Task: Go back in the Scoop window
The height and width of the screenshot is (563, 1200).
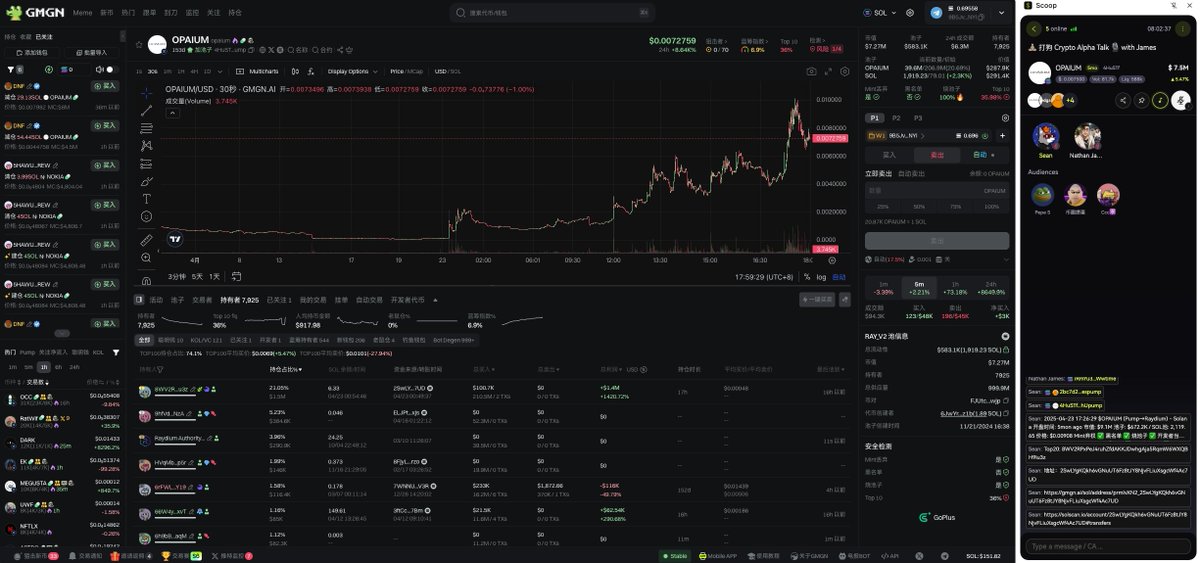Action: [1034, 29]
